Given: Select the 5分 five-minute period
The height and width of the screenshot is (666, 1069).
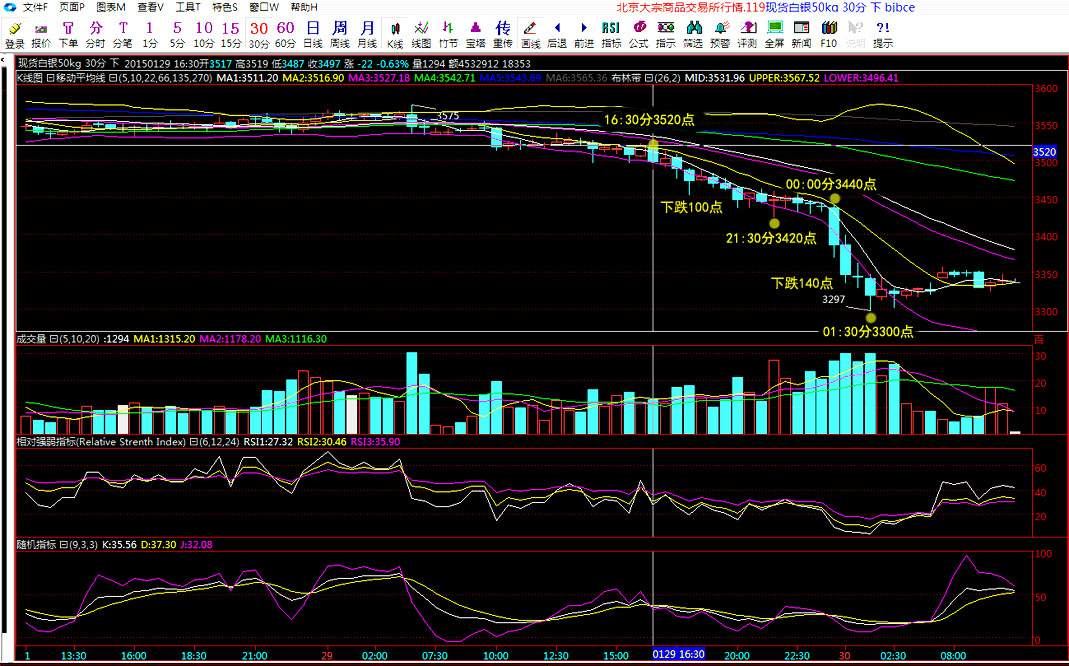Looking at the screenshot, I should tap(177, 35).
